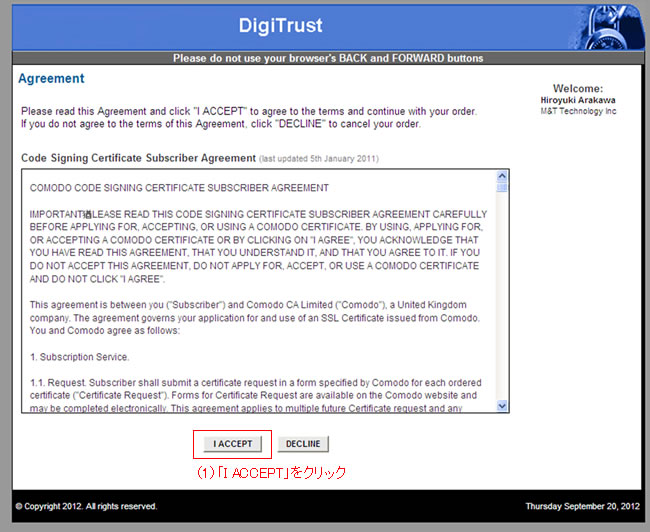Click the 'IMPORTANT' paragraph in the agreement

(258, 246)
